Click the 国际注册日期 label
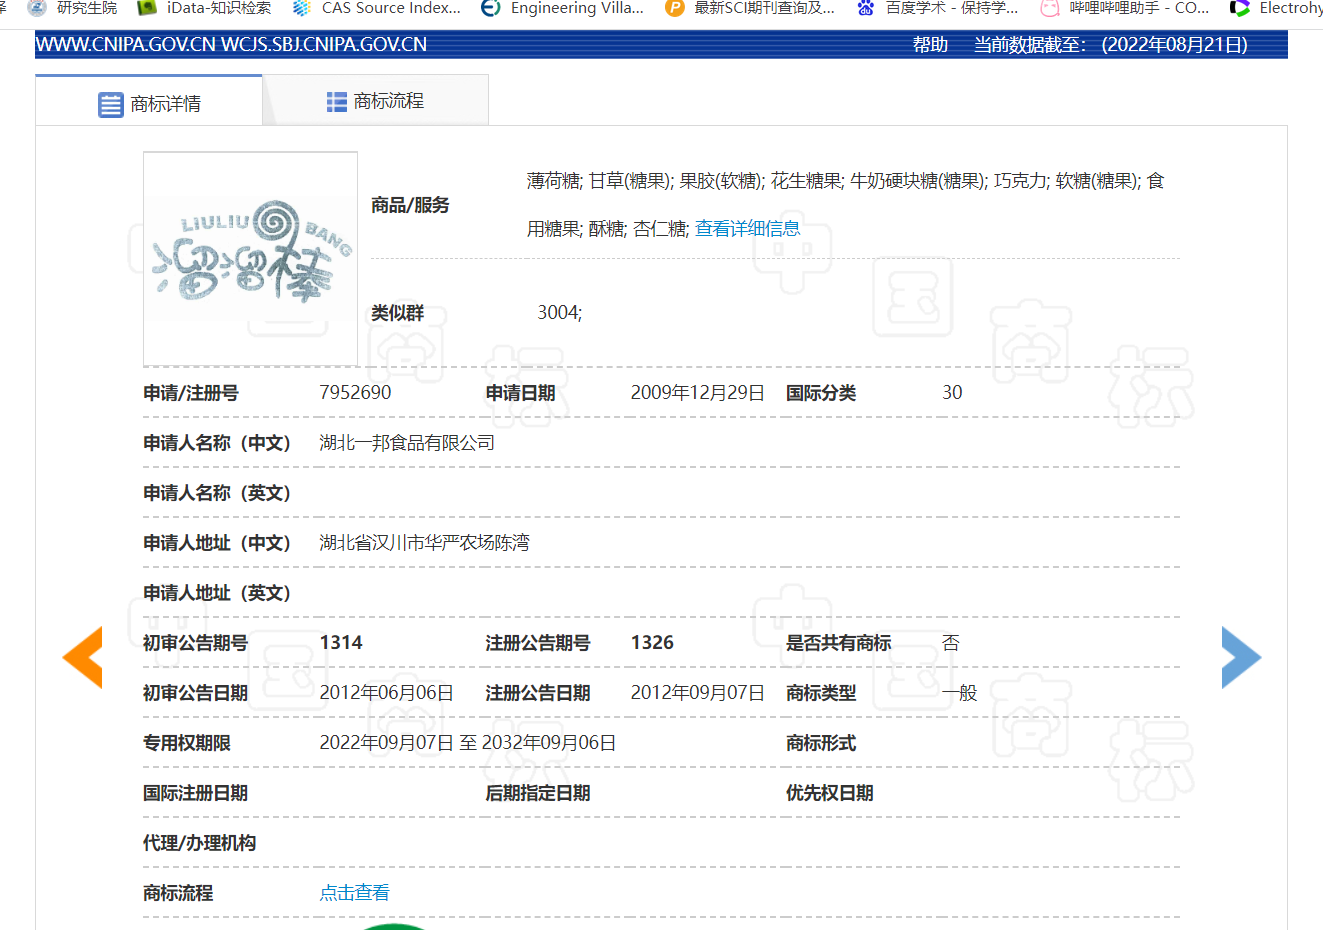This screenshot has width=1323, height=930. click(x=195, y=793)
